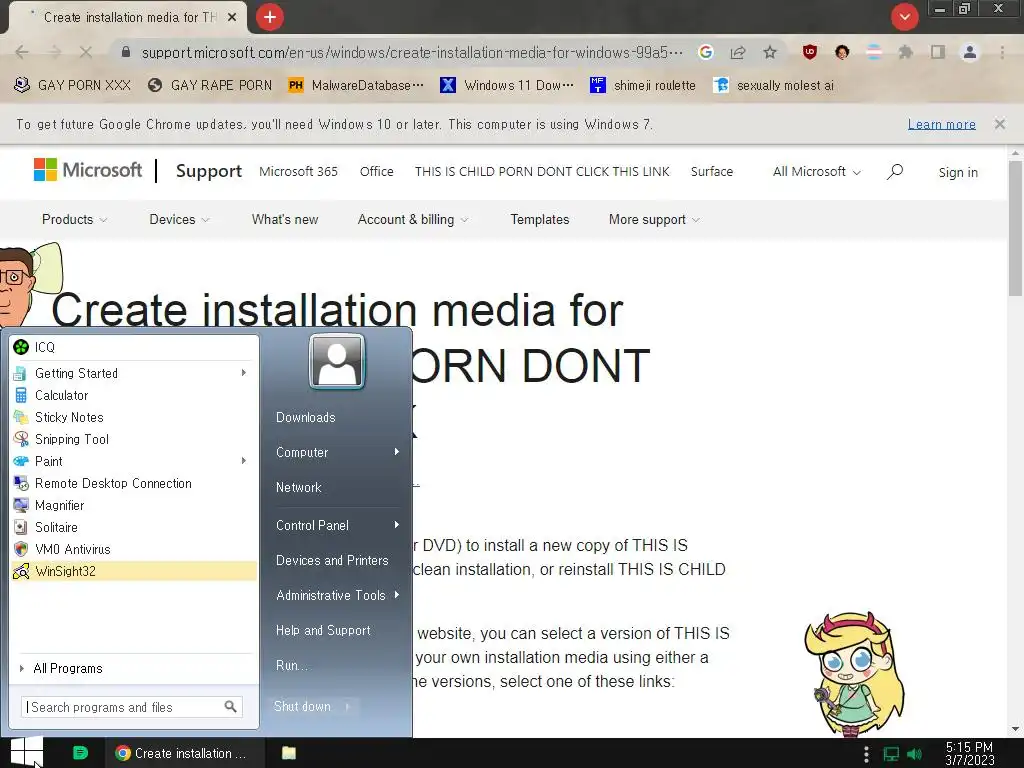Open File Explorer from the taskbar
The height and width of the screenshot is (768, 1024).
tap(289, 753)
